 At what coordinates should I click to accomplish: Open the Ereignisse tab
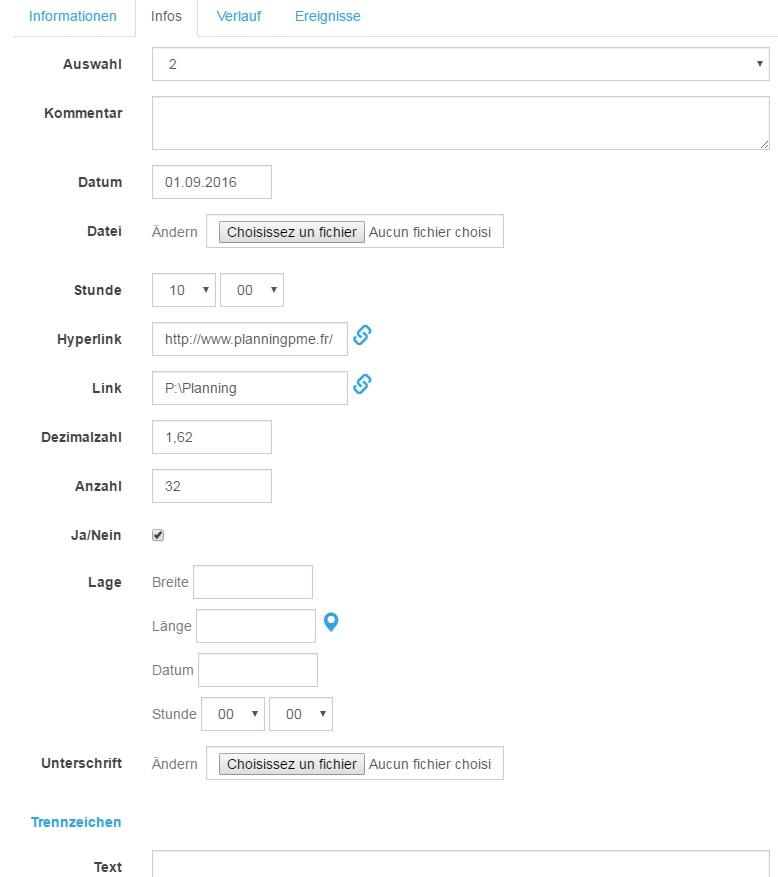pos(328,17)
